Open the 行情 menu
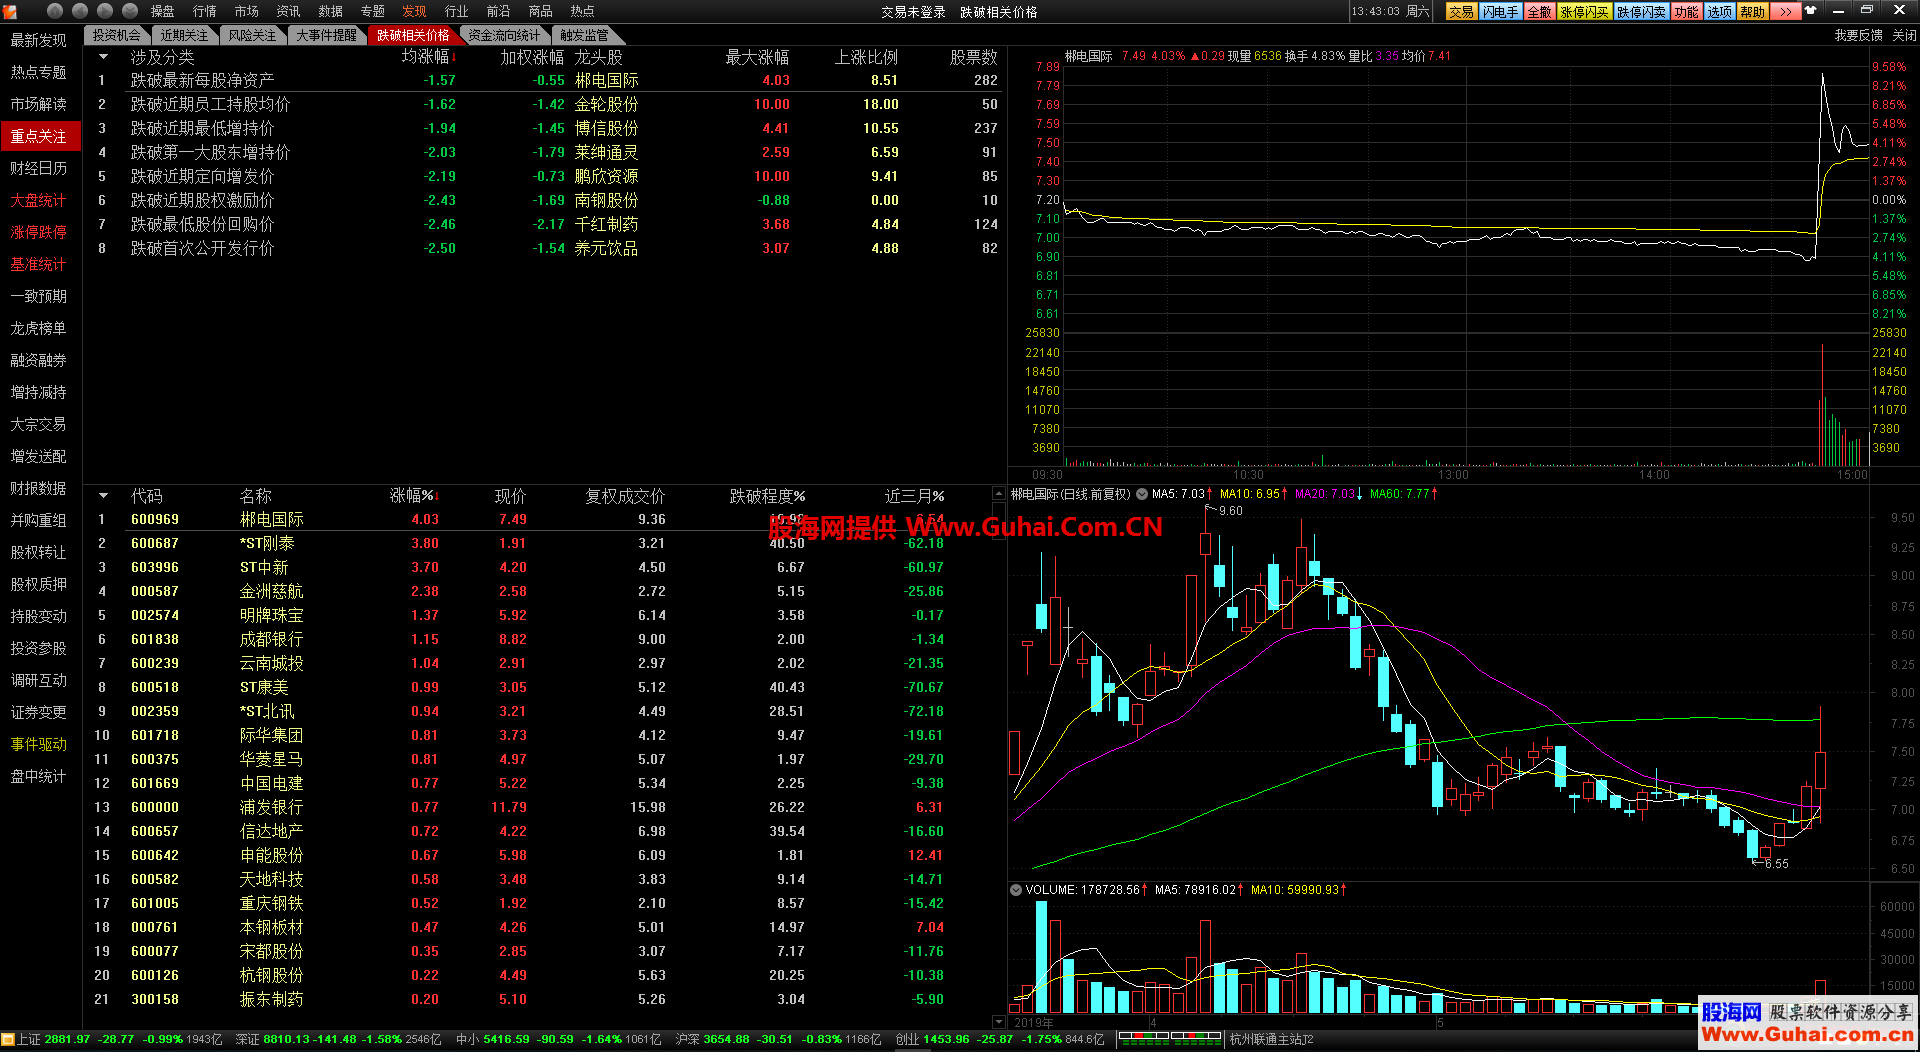The width and height of the screenshot is (1920, 1052). click(x=204, y=11)
